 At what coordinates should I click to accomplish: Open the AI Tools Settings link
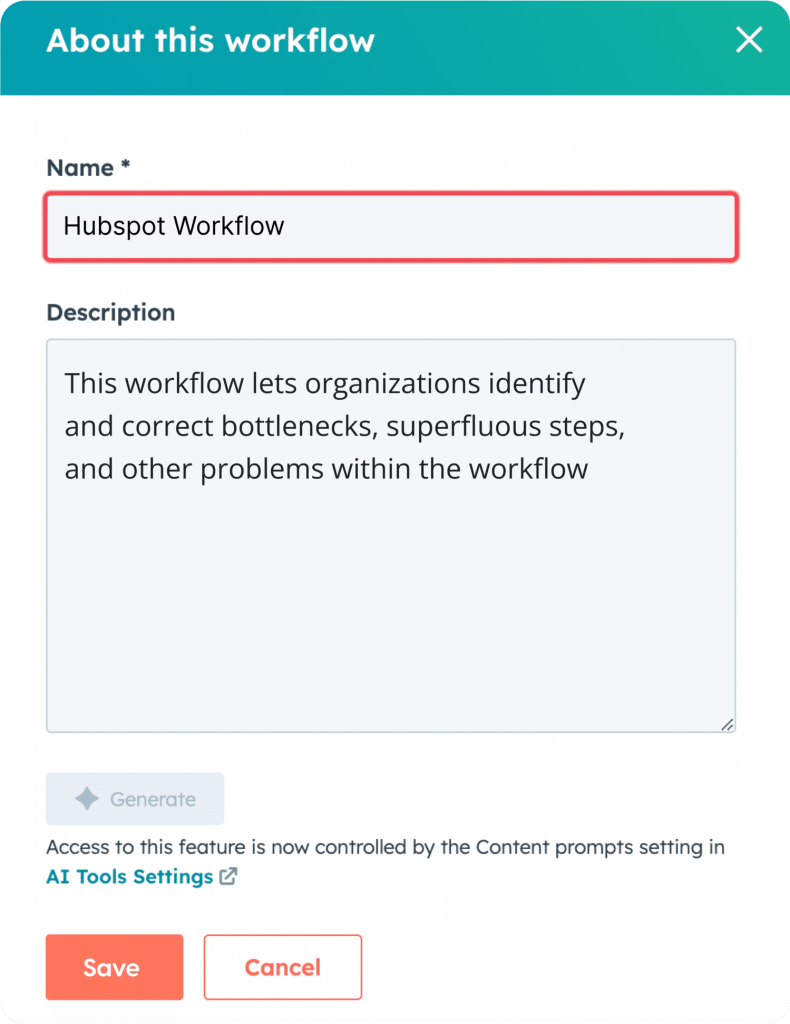pos(130,876)
